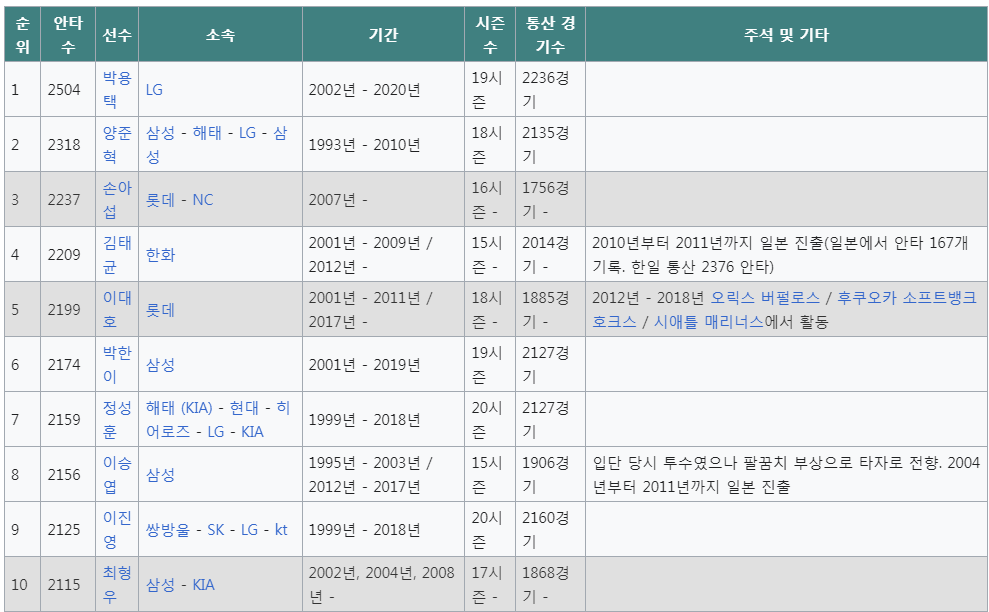
Task: Click the 해태 link in 양준혁's row
Action: click(x=207, y=132)
